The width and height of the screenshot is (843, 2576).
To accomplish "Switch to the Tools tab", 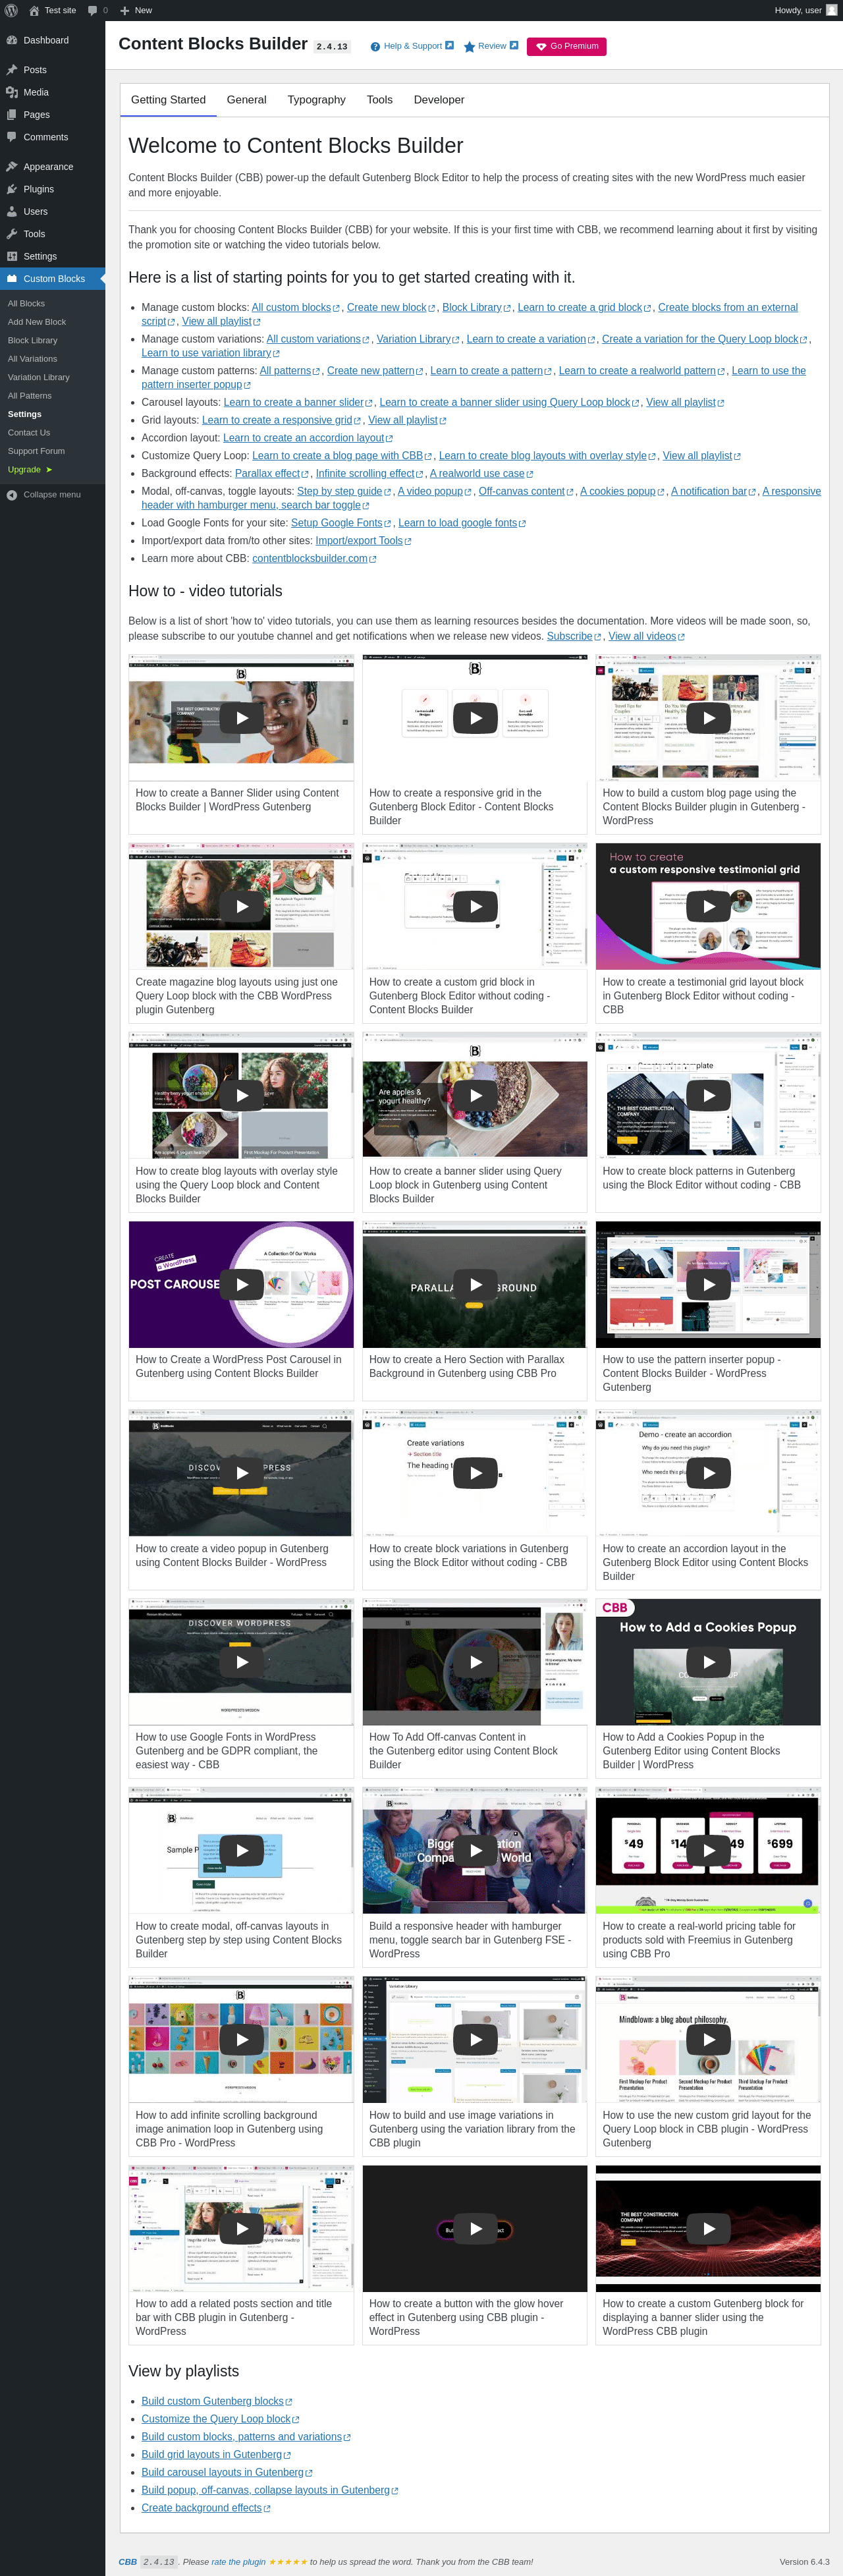I will tap(379, 100).
